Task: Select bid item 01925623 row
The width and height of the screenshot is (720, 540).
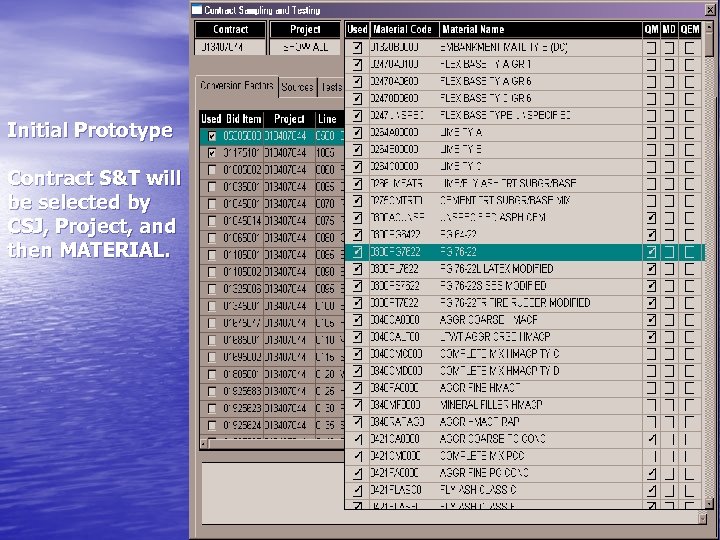Action: pyautogui.click(x=272, y=408)
